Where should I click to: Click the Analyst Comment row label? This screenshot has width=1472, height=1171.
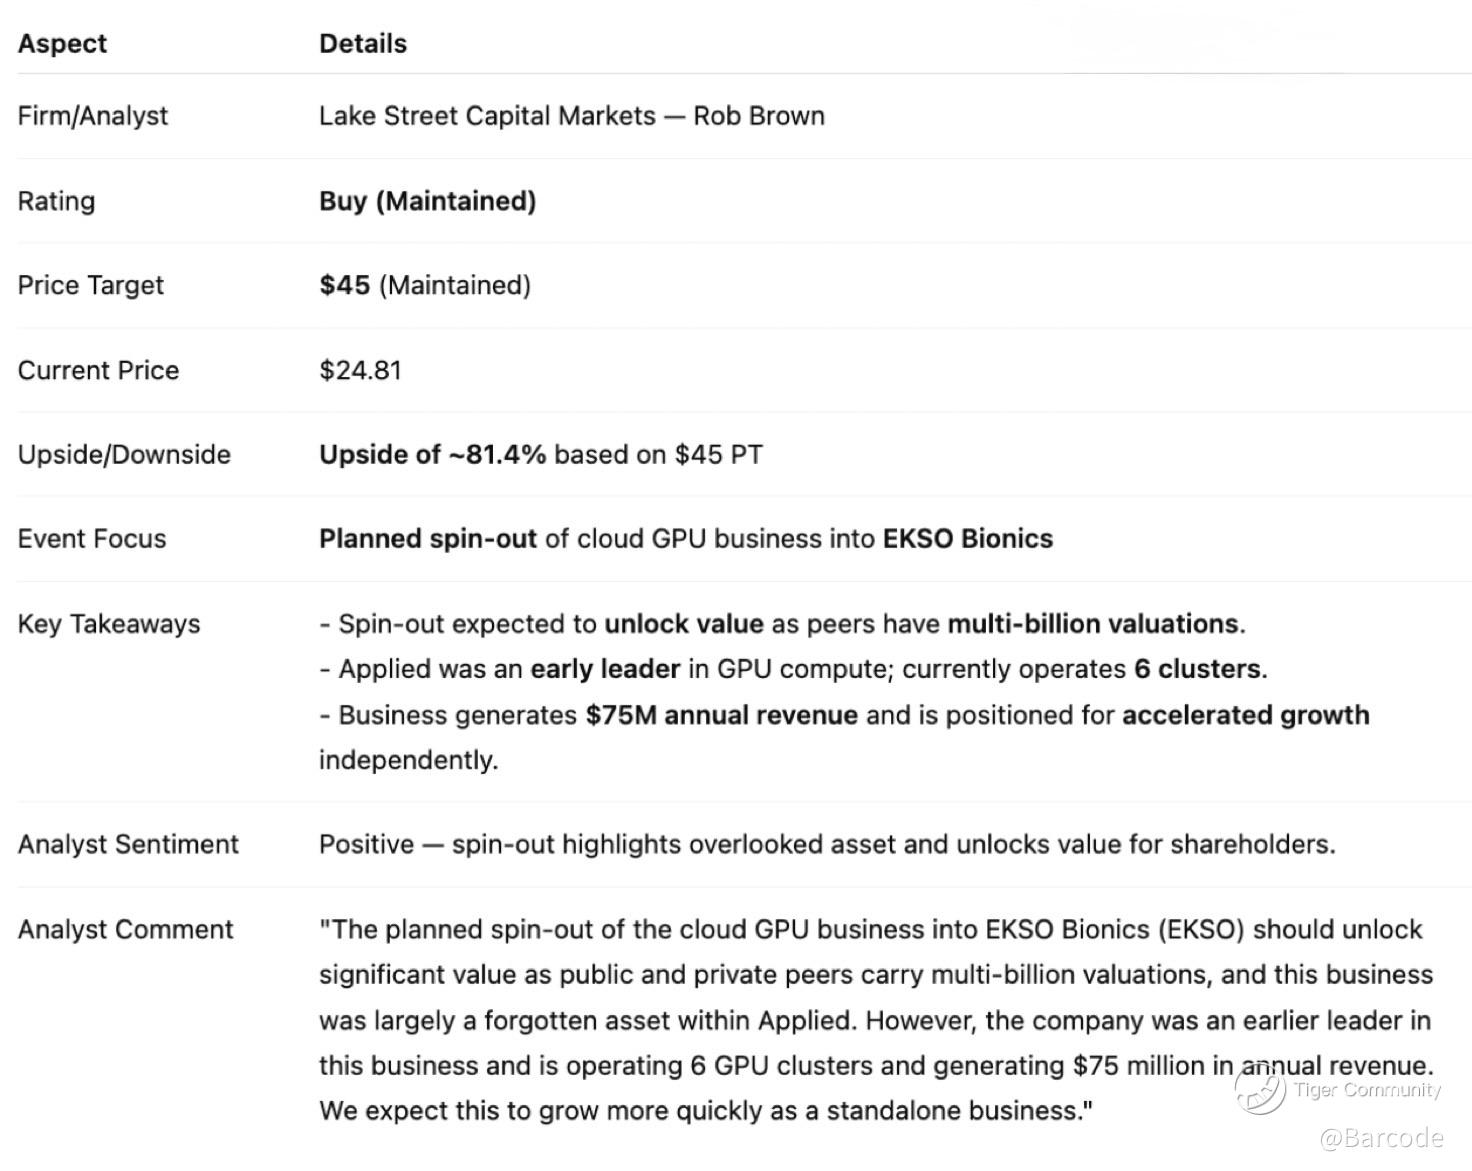pos(125,929)
